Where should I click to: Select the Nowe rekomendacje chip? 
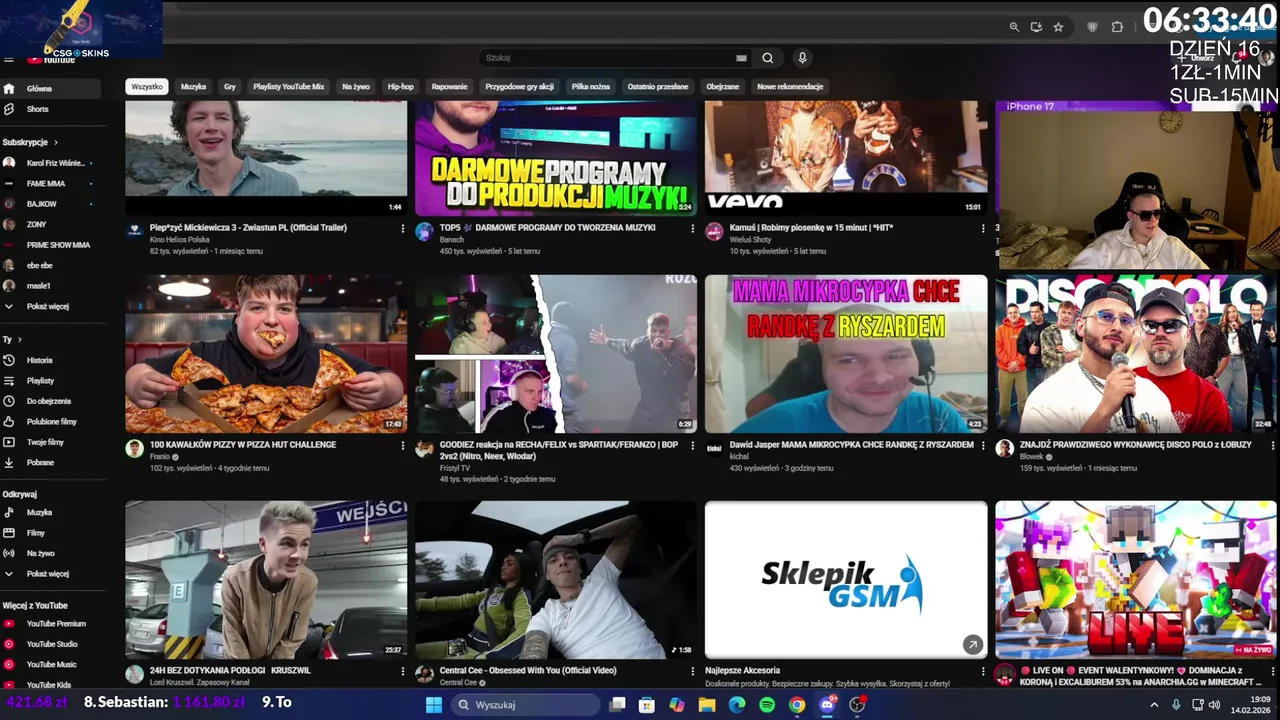click(790, 87)
